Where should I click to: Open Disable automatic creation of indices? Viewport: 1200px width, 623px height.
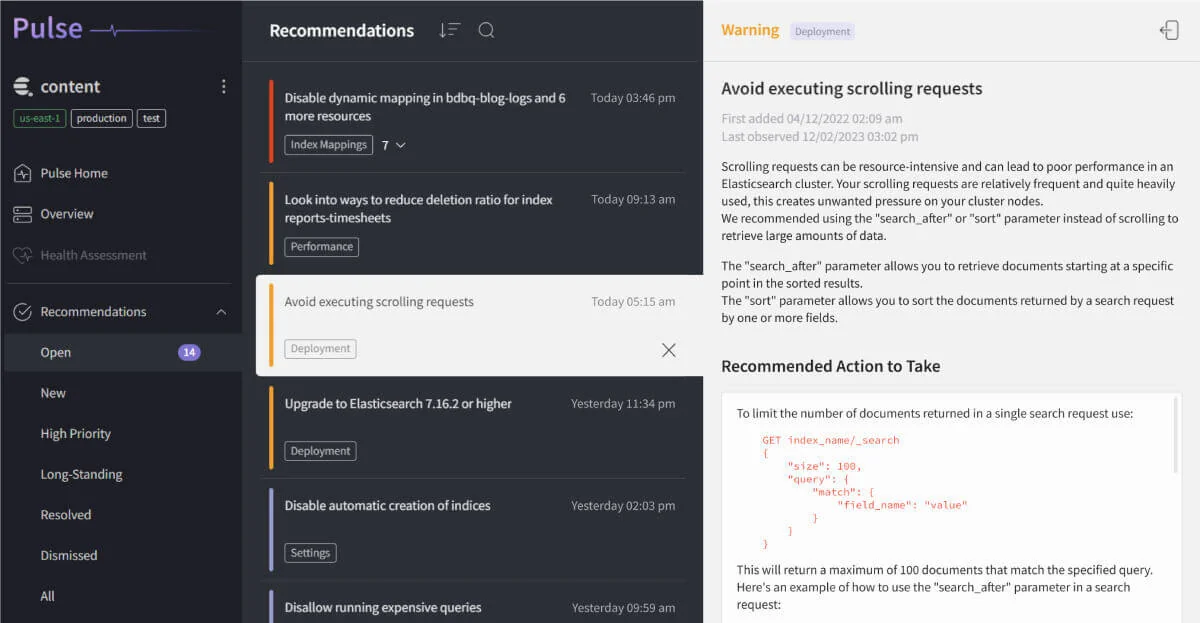(x=387, y=506)
